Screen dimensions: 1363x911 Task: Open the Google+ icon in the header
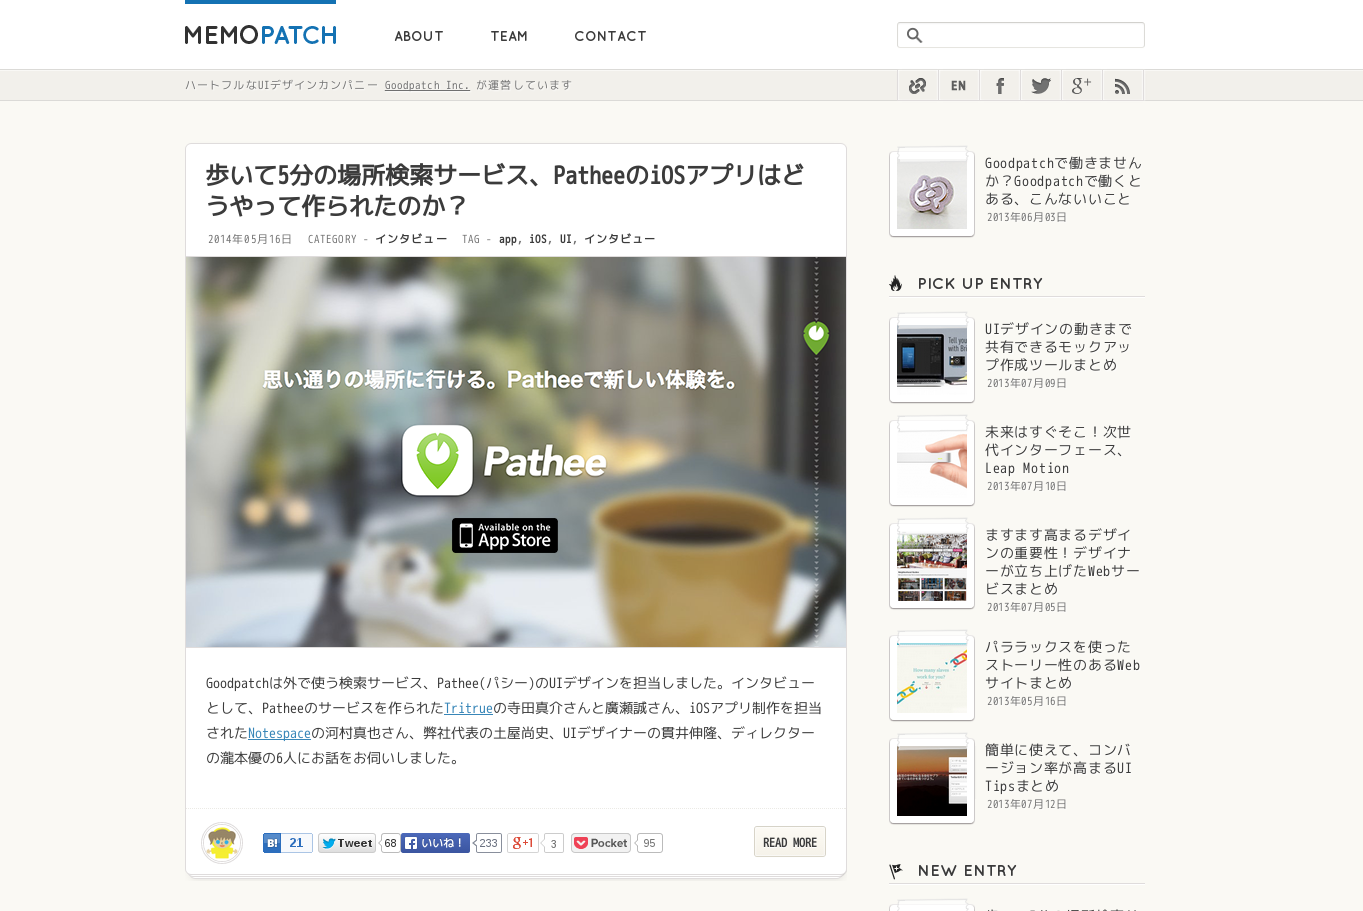1081,86
